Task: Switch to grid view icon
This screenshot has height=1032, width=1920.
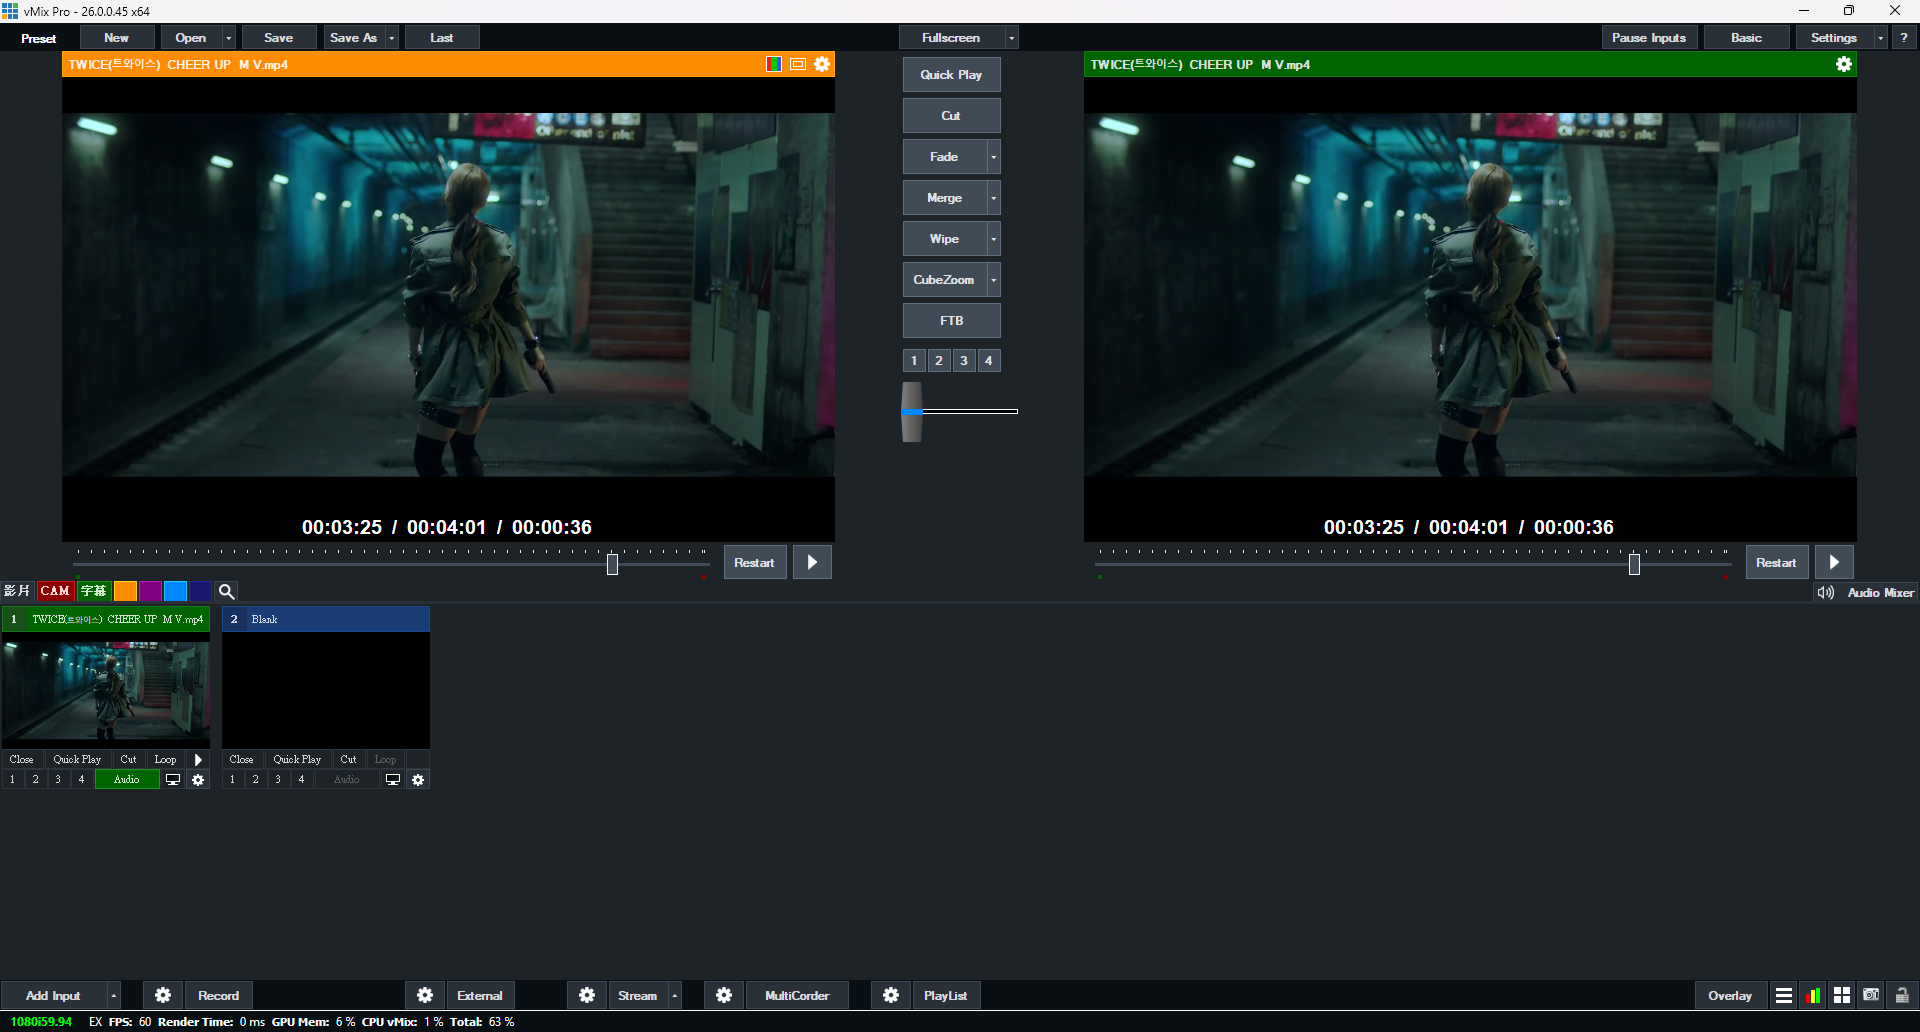Action: pos(1842,995)
